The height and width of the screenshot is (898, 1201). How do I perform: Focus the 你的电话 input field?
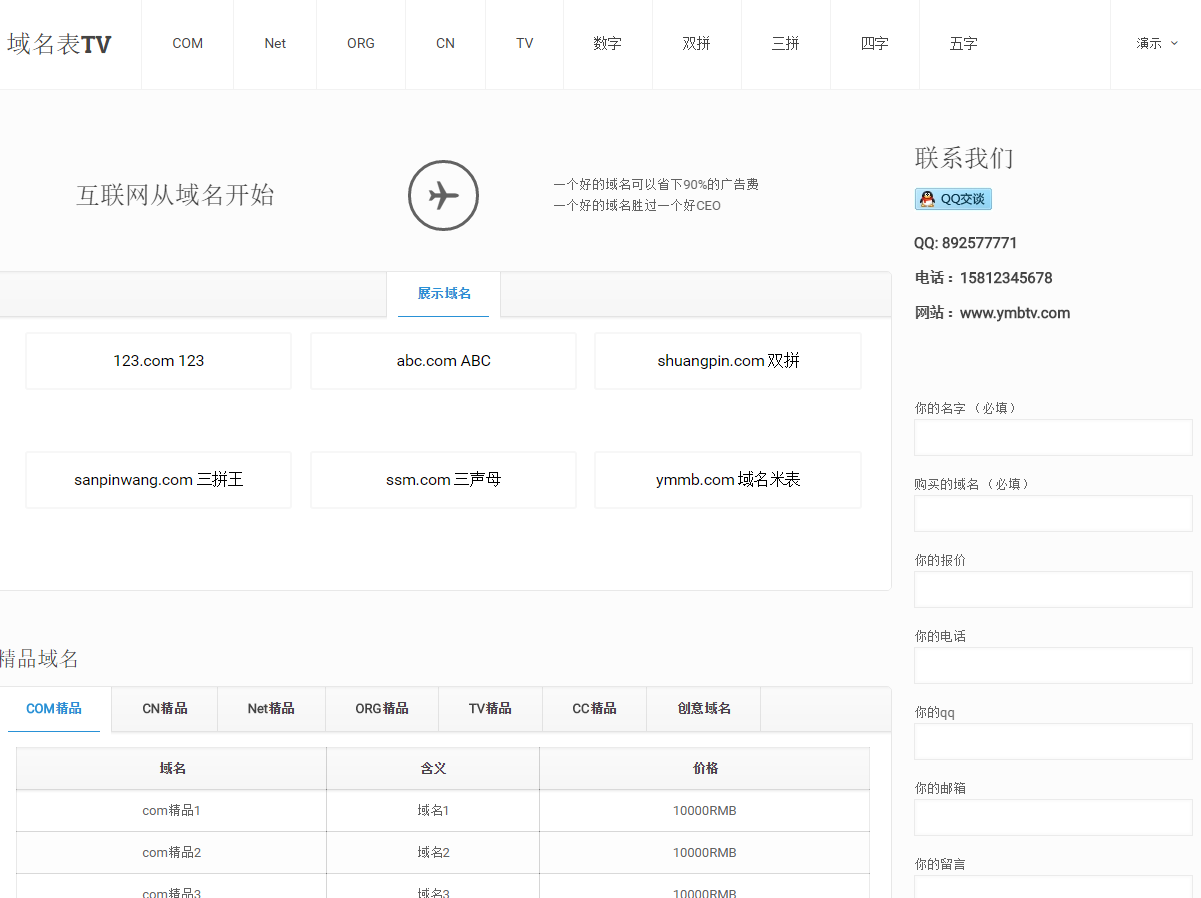coord(1053,666)
